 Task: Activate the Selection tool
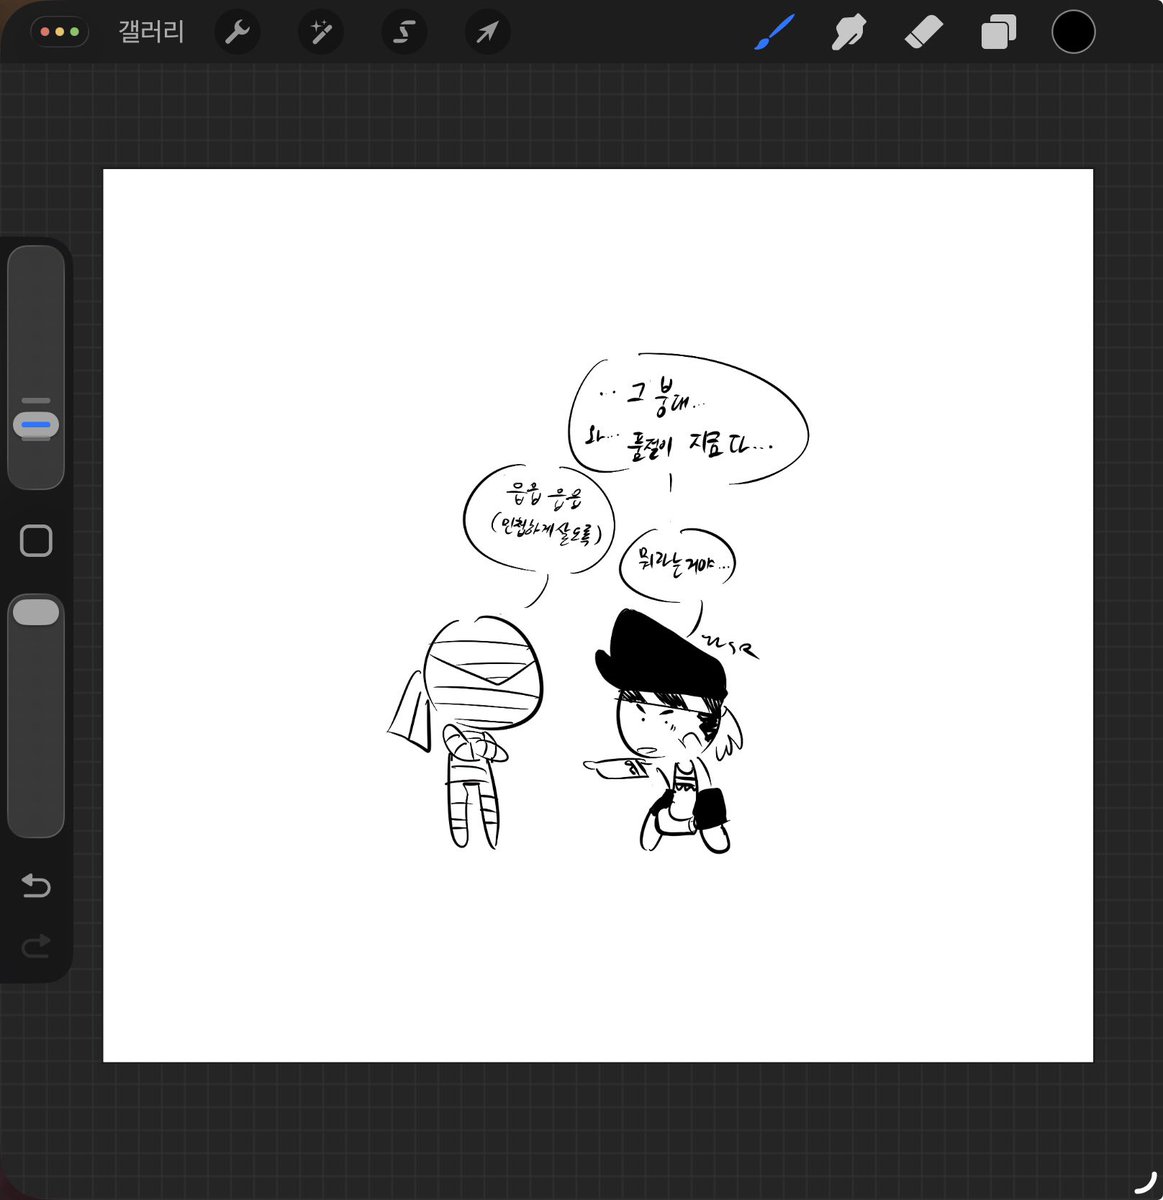coord(404,32)
